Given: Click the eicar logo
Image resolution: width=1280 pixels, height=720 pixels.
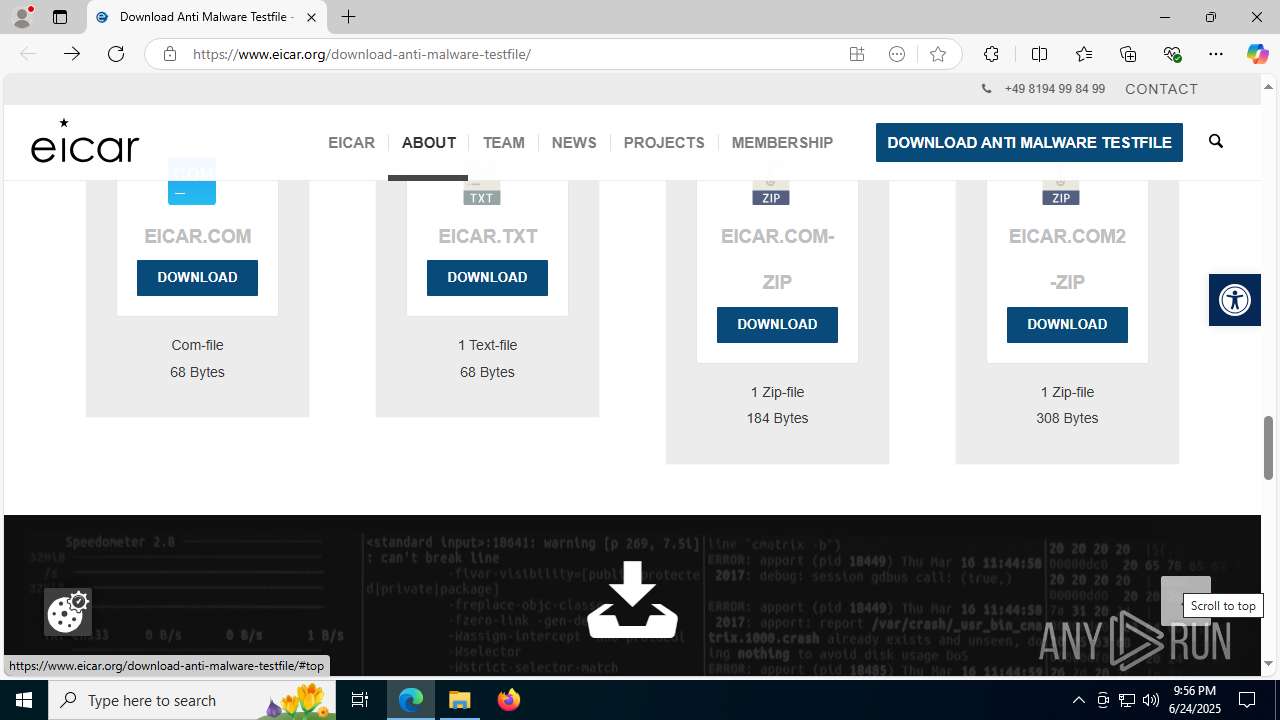Looking at the screenshot, I should pyautogui.click(x=85, y=141).
